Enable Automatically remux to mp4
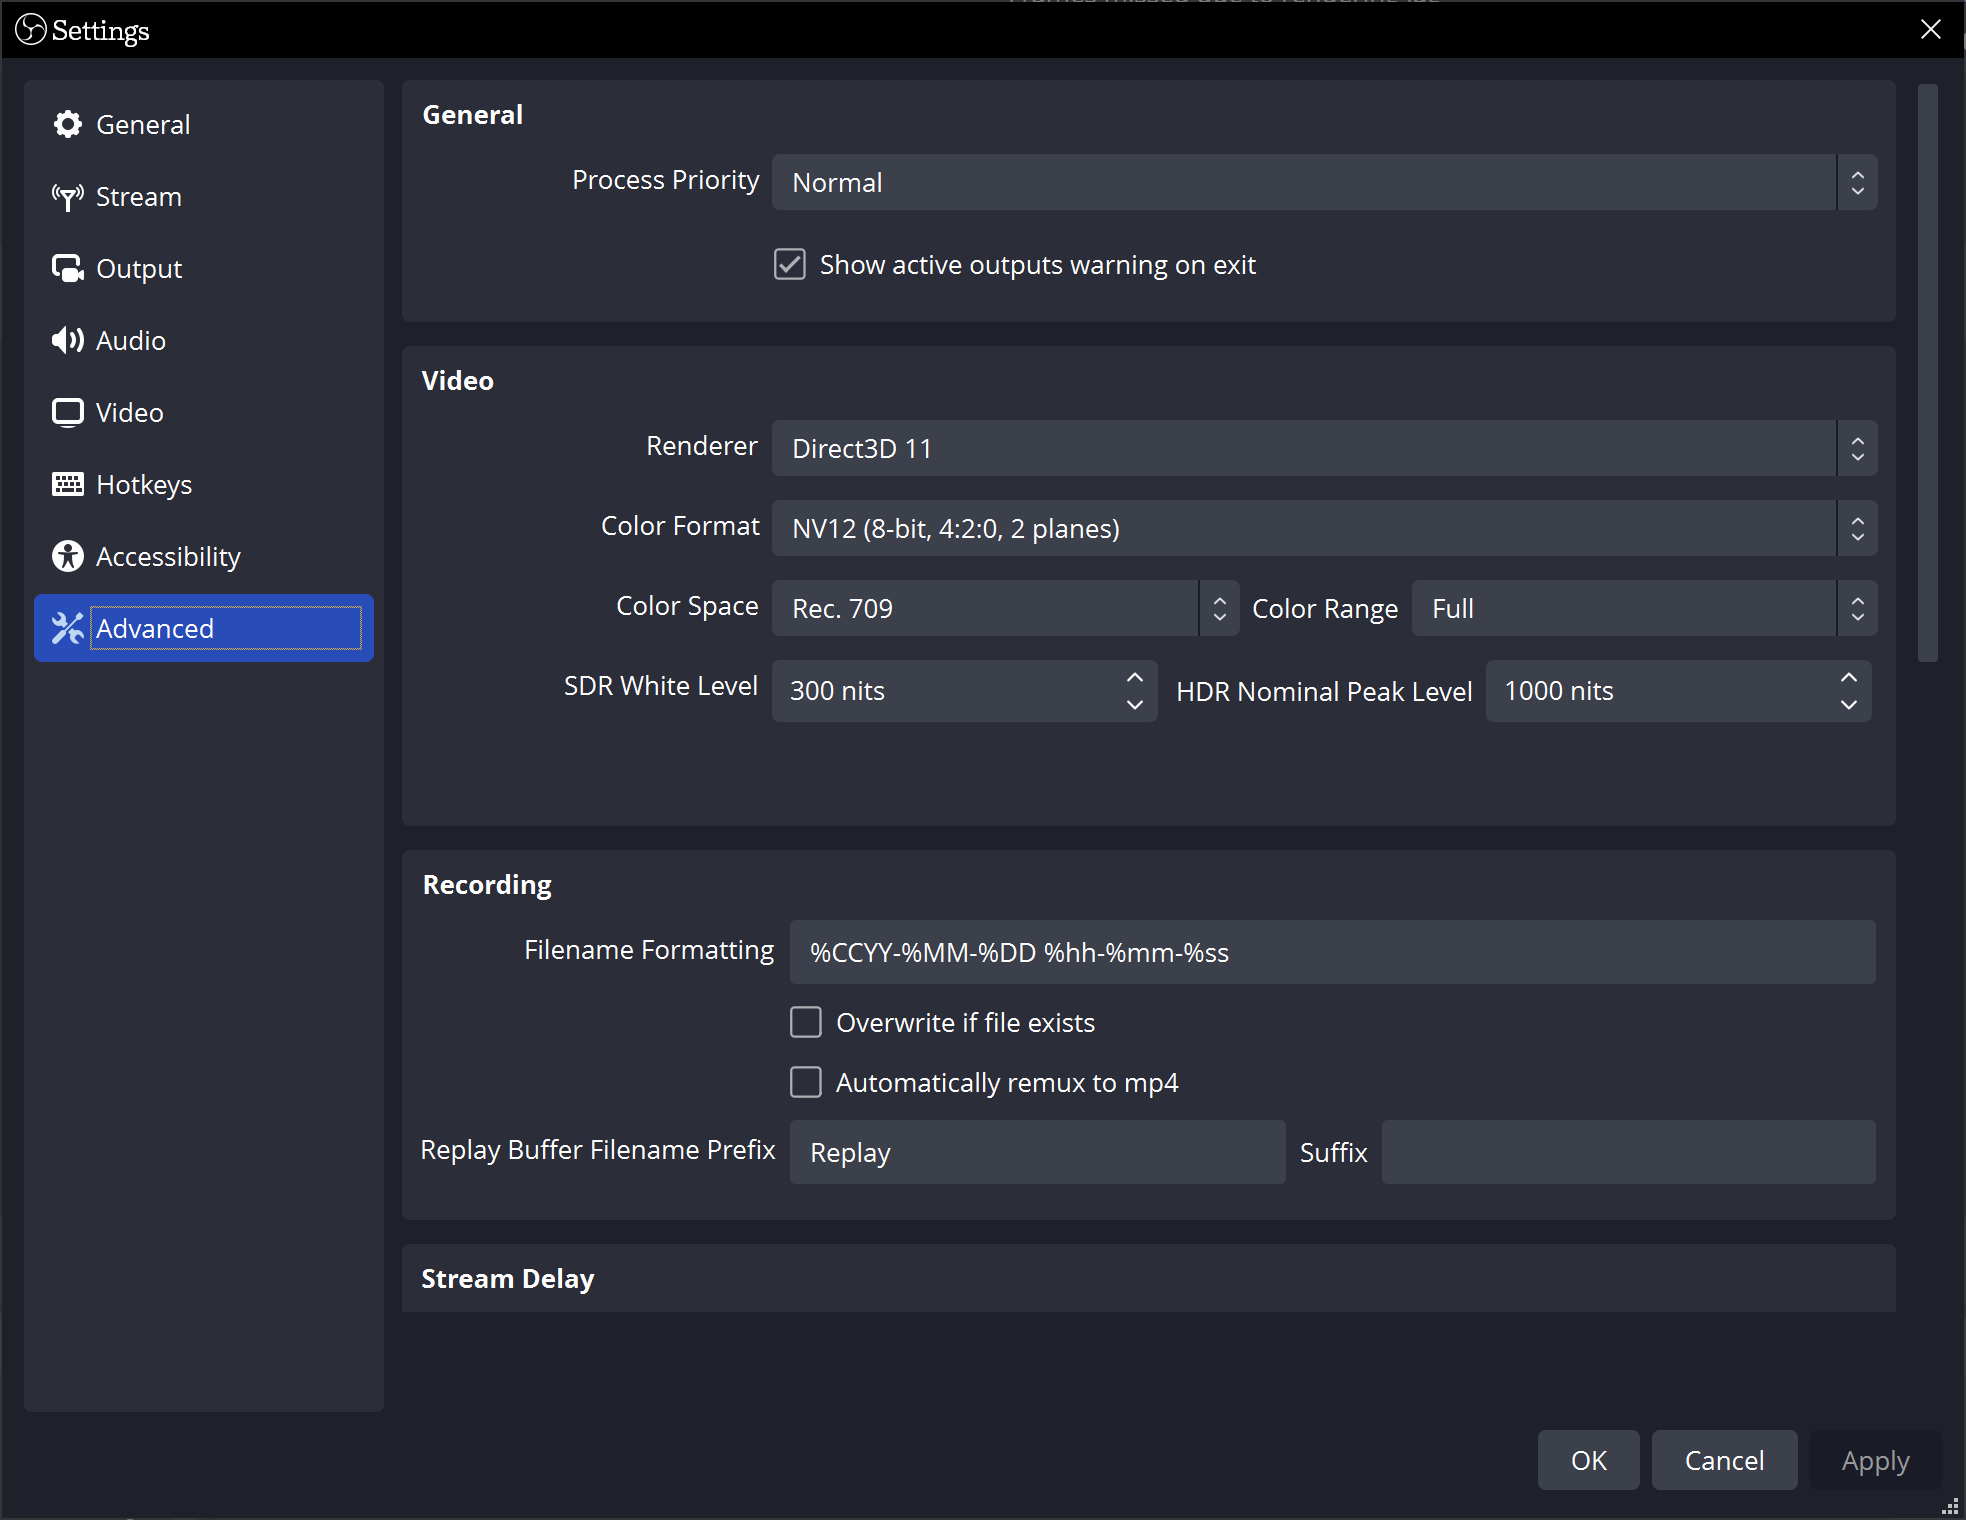 click(805, 1082)
